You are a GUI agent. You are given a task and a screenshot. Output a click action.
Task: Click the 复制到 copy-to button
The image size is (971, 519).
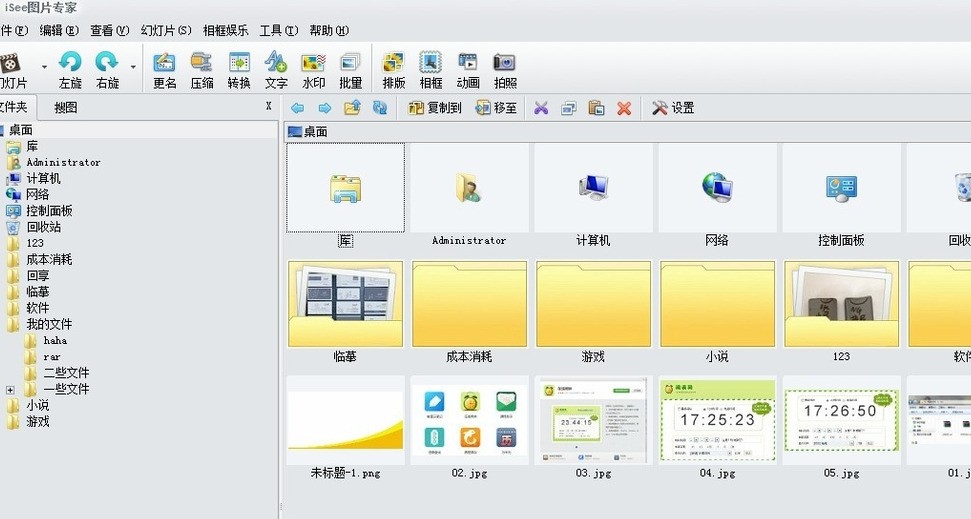tap(435, 108)
